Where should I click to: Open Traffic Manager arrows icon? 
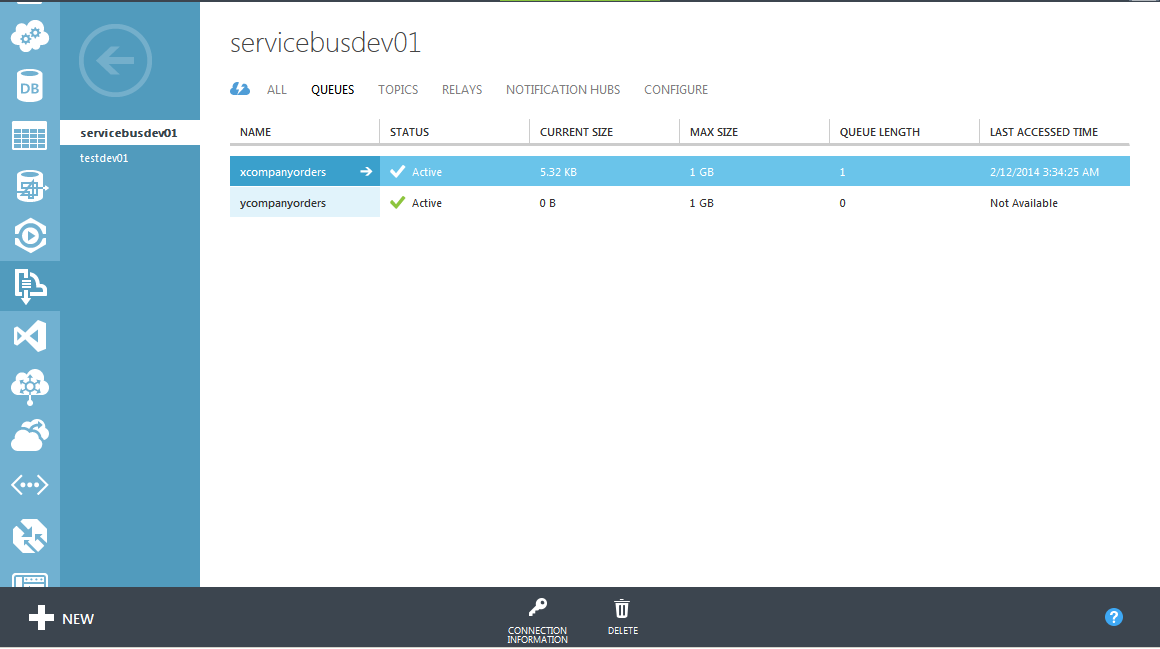click(30, 537)
